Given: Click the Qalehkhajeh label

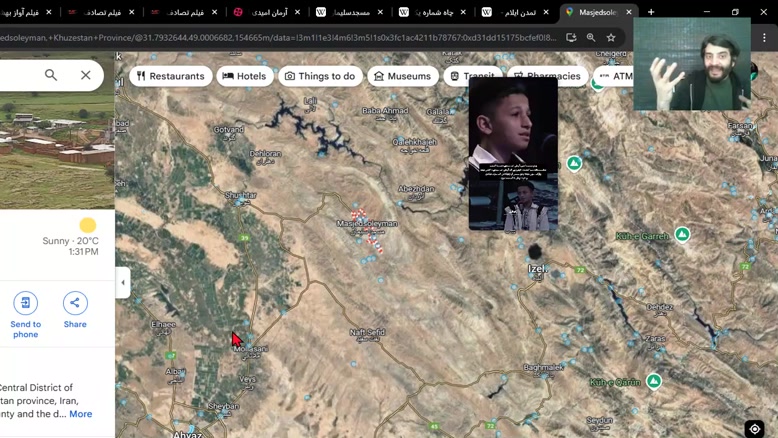Looking at the screenshot, I should [414, 142].
